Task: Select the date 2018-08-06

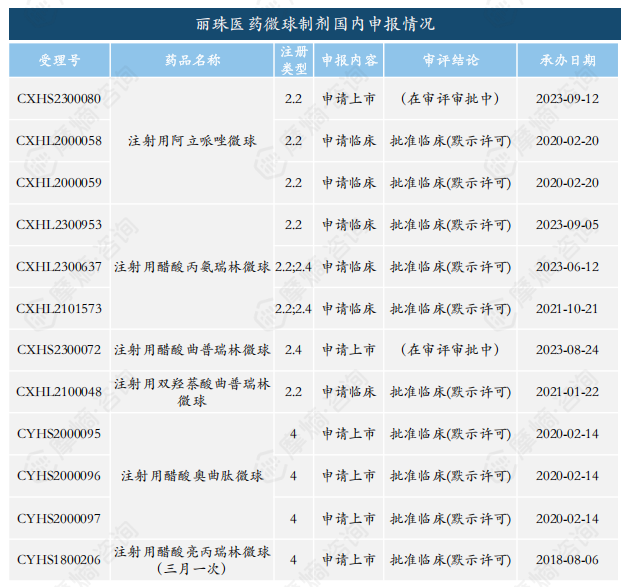Action: pyautogui.click(x=567, y=560)
